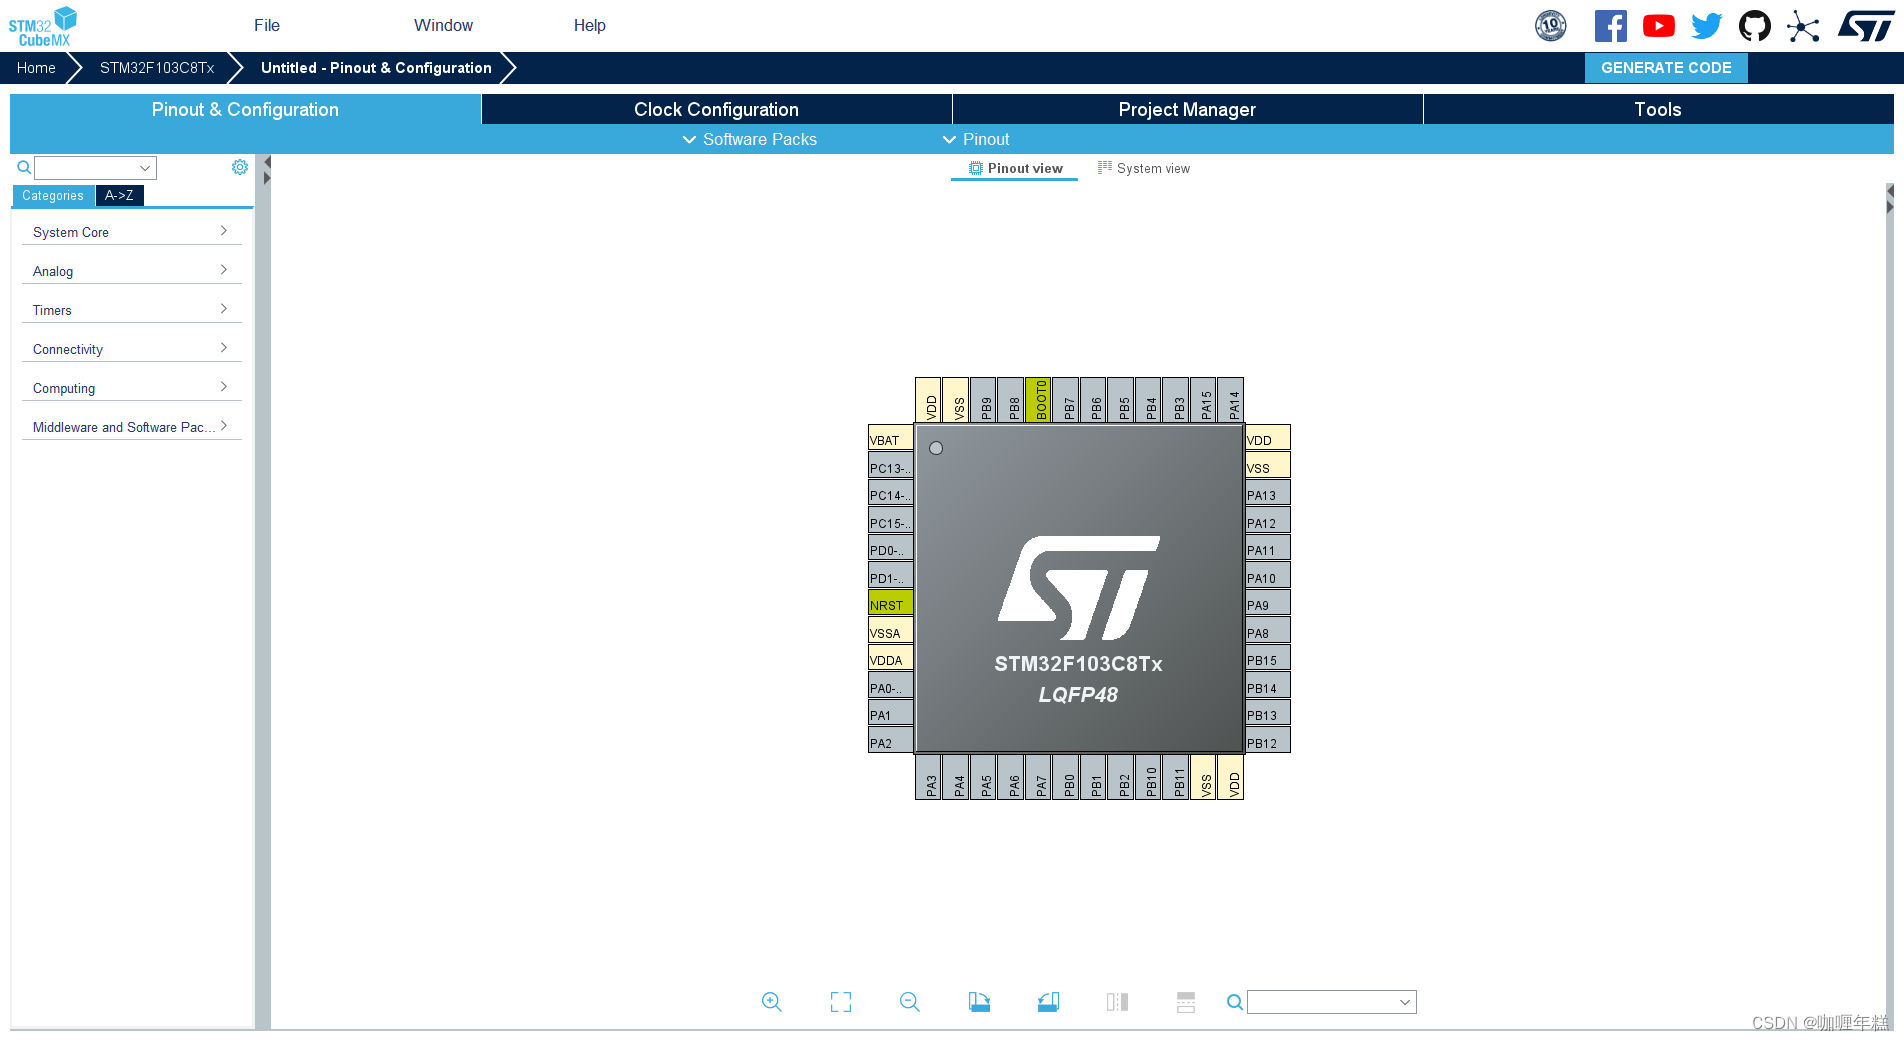Viewport: 1904px width, 1041px height.
Task: Select the PA3 pin on the chip
Action: (x=929, y=777)
